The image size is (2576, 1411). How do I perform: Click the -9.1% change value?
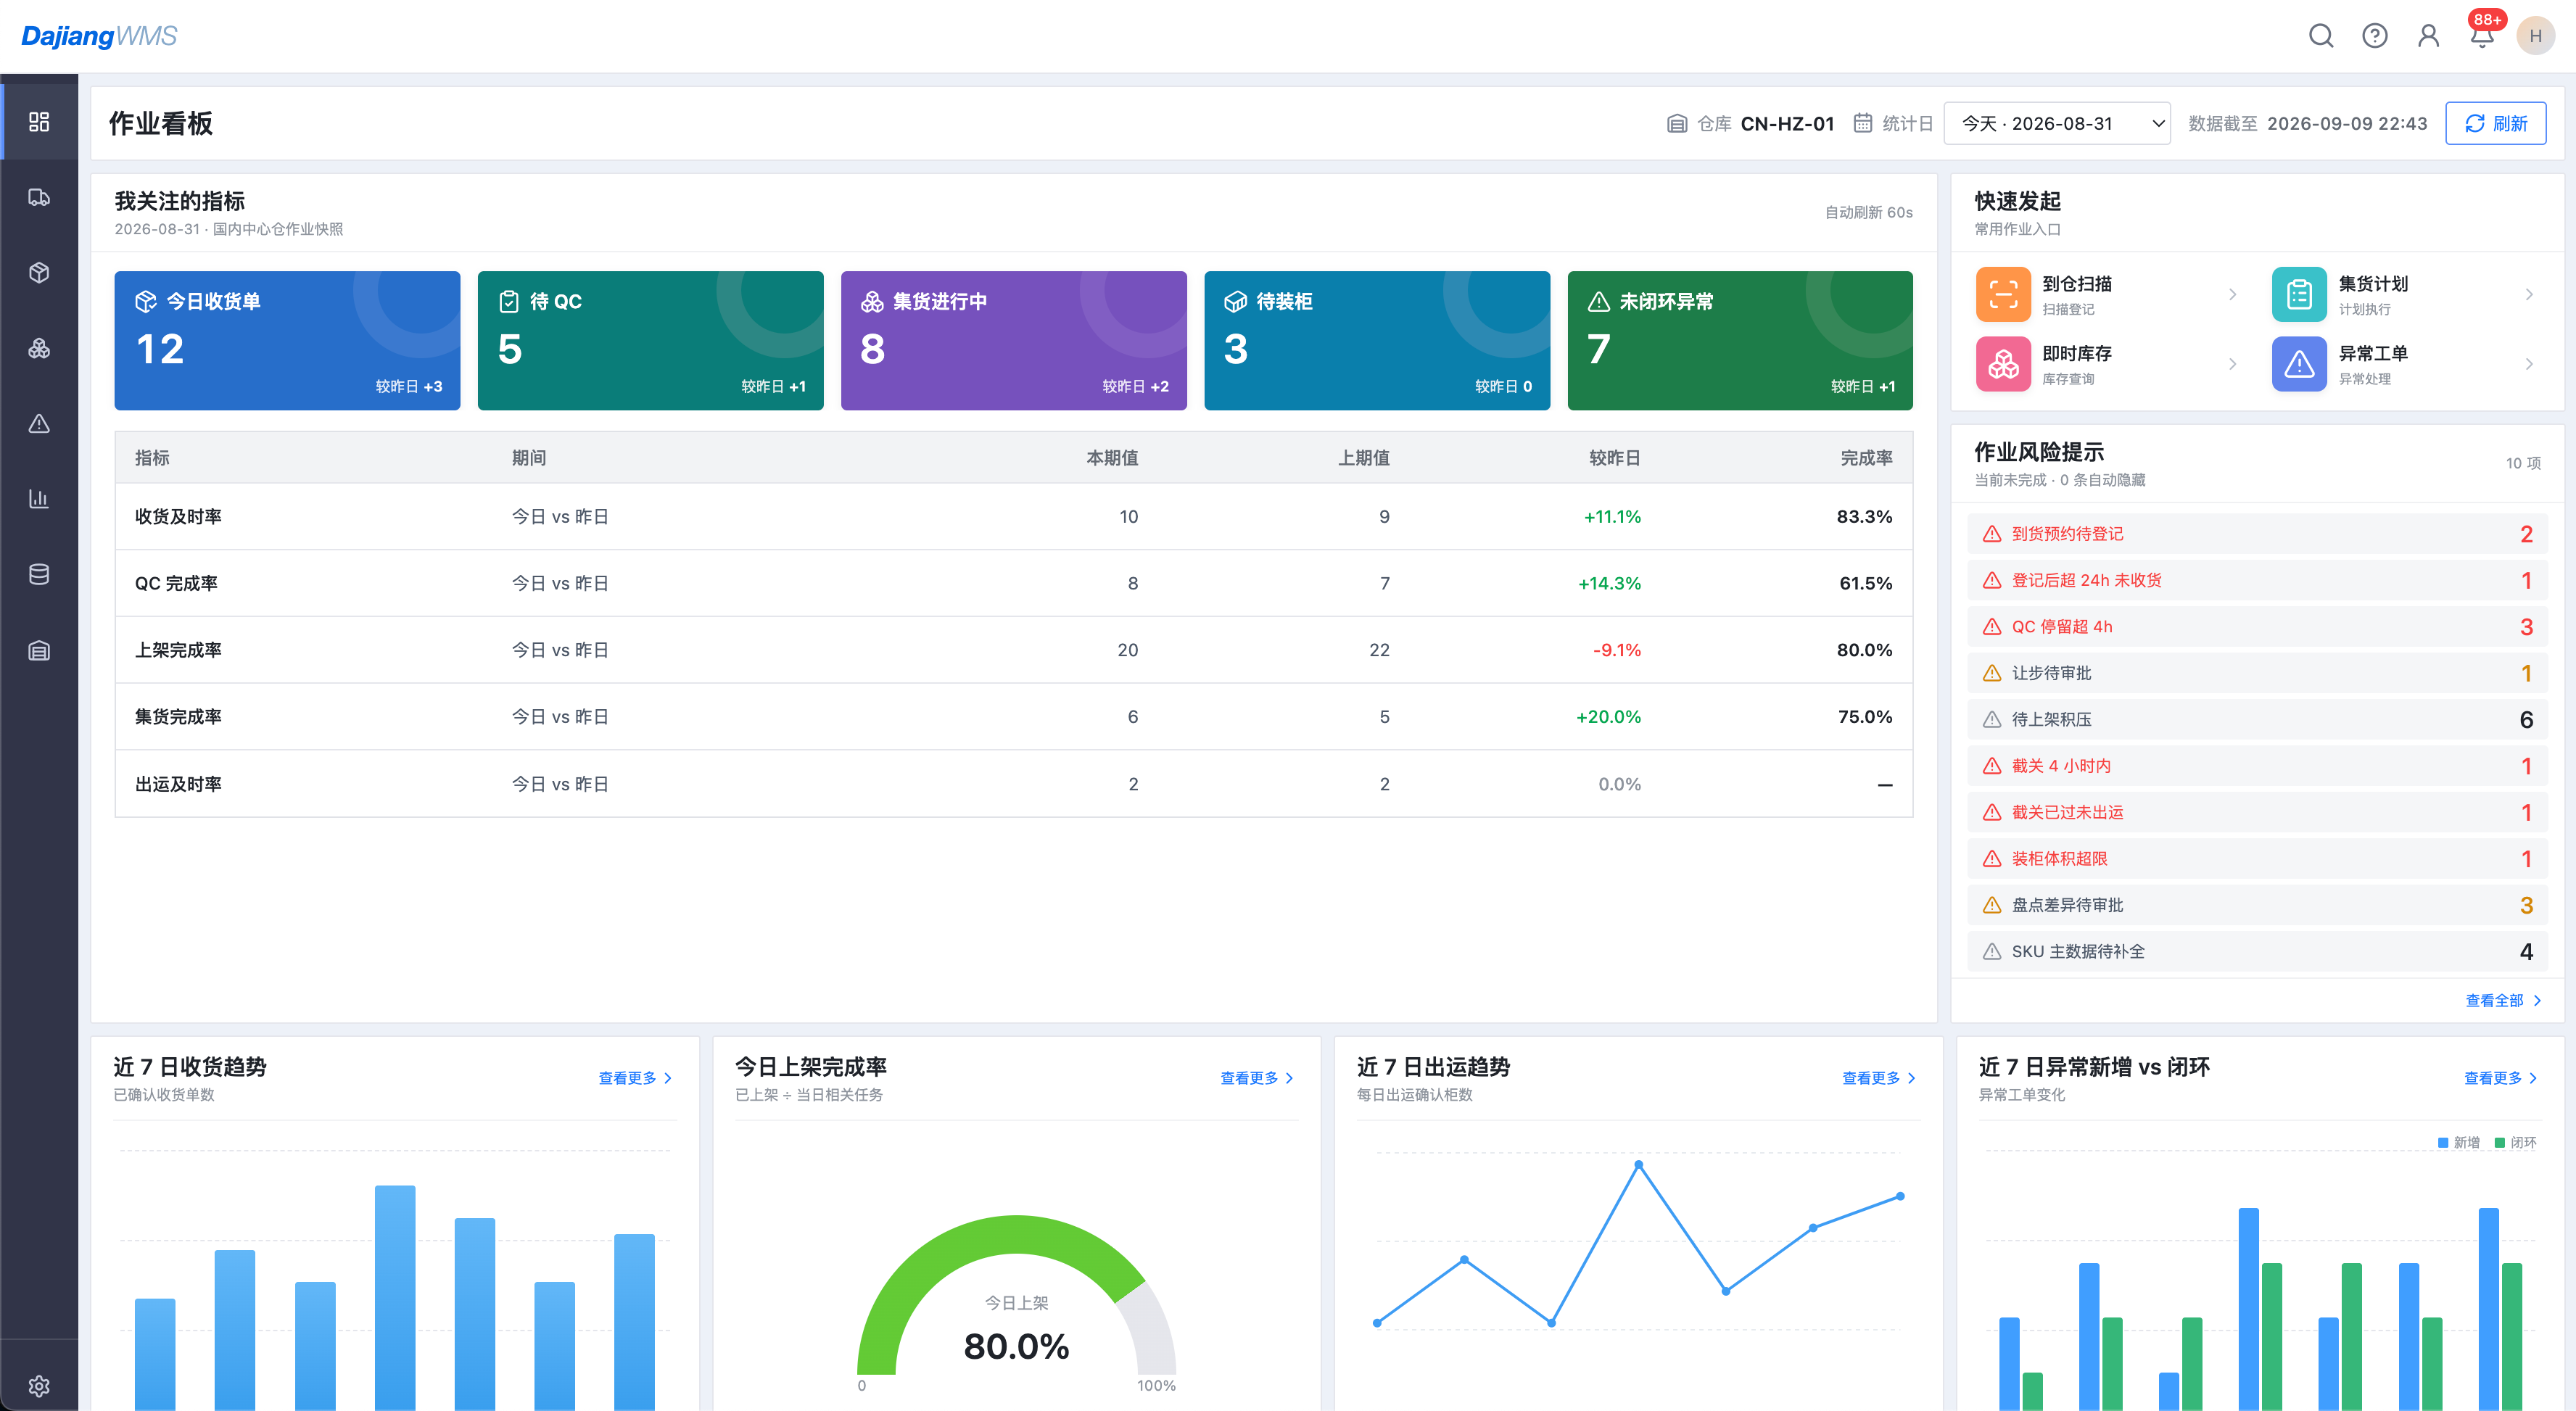1617,650
